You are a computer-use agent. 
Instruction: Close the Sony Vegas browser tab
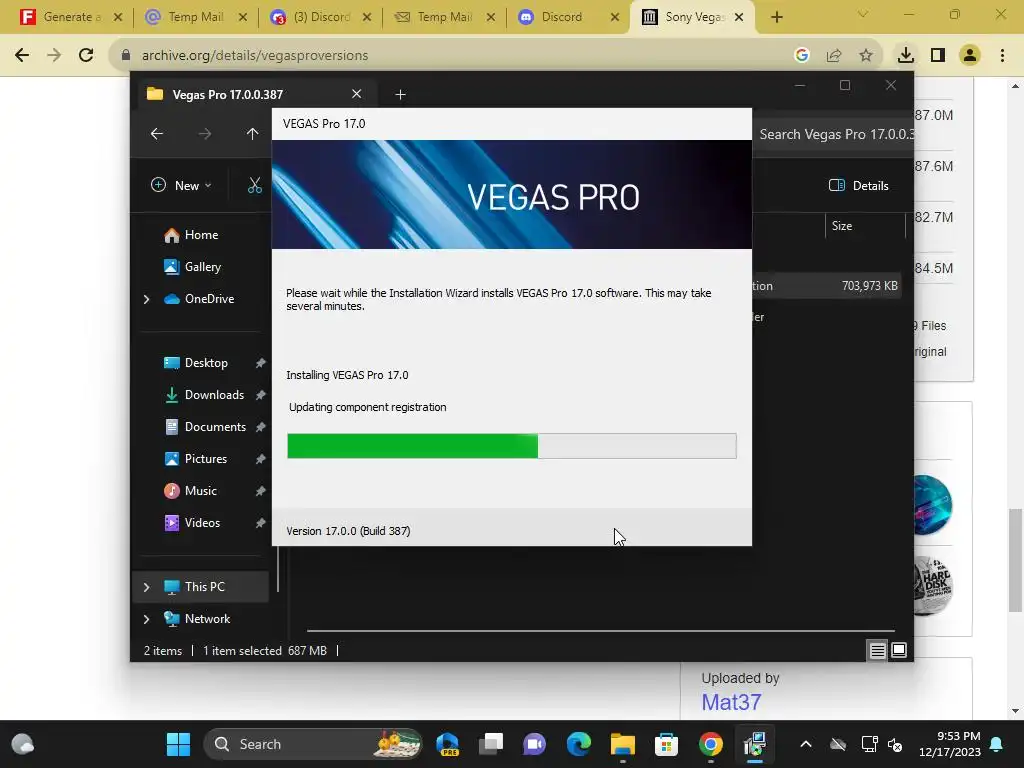pos(739,17)
